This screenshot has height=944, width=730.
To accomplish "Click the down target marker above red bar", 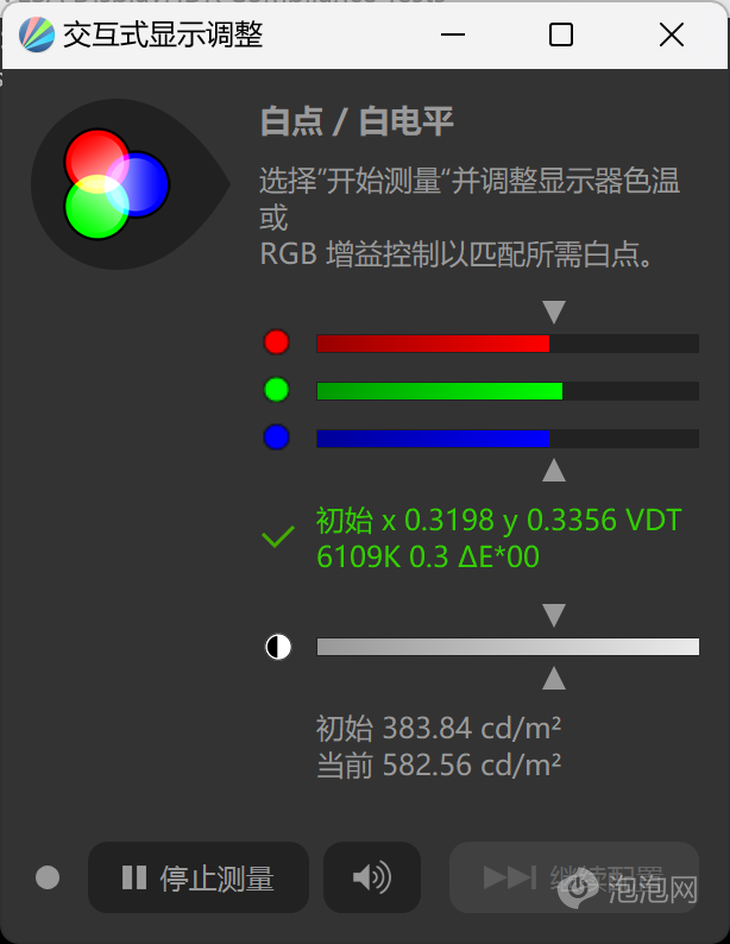I will 554,312.
